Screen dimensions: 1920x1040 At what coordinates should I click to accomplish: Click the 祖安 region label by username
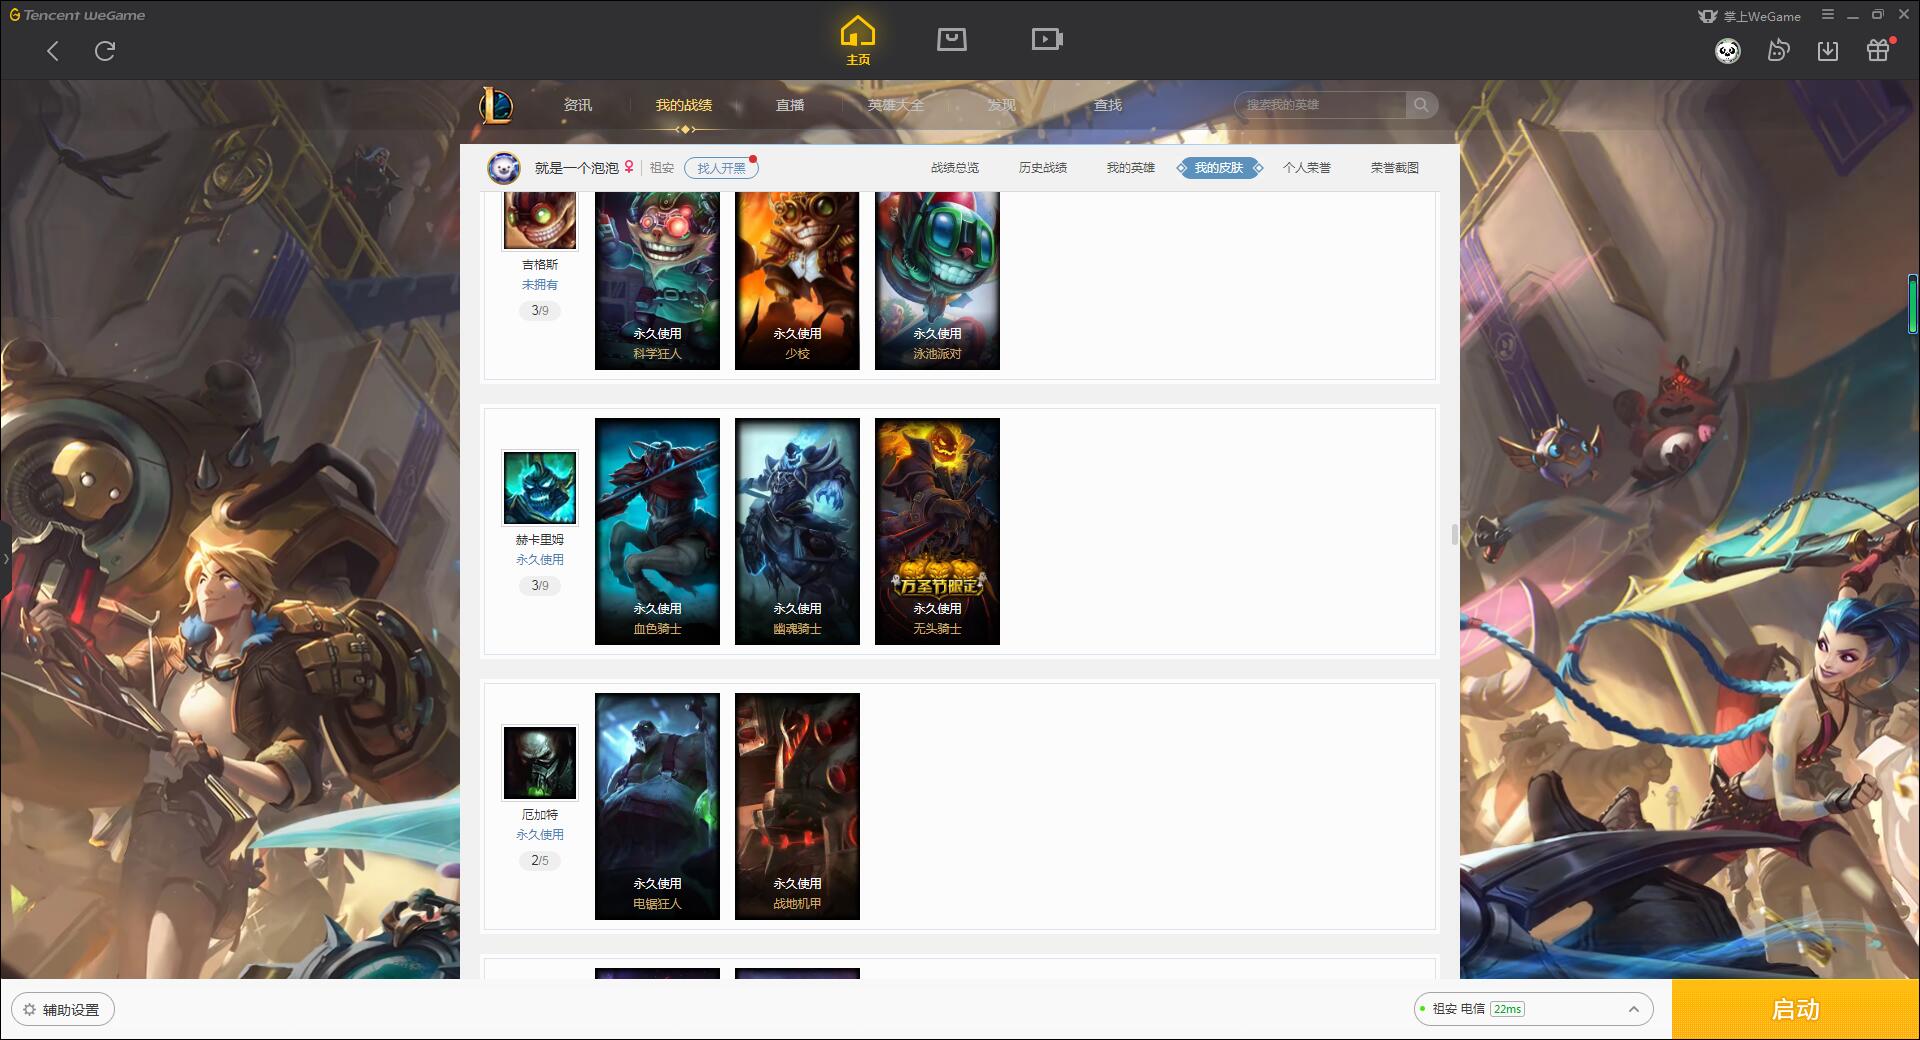pos(662,168)
